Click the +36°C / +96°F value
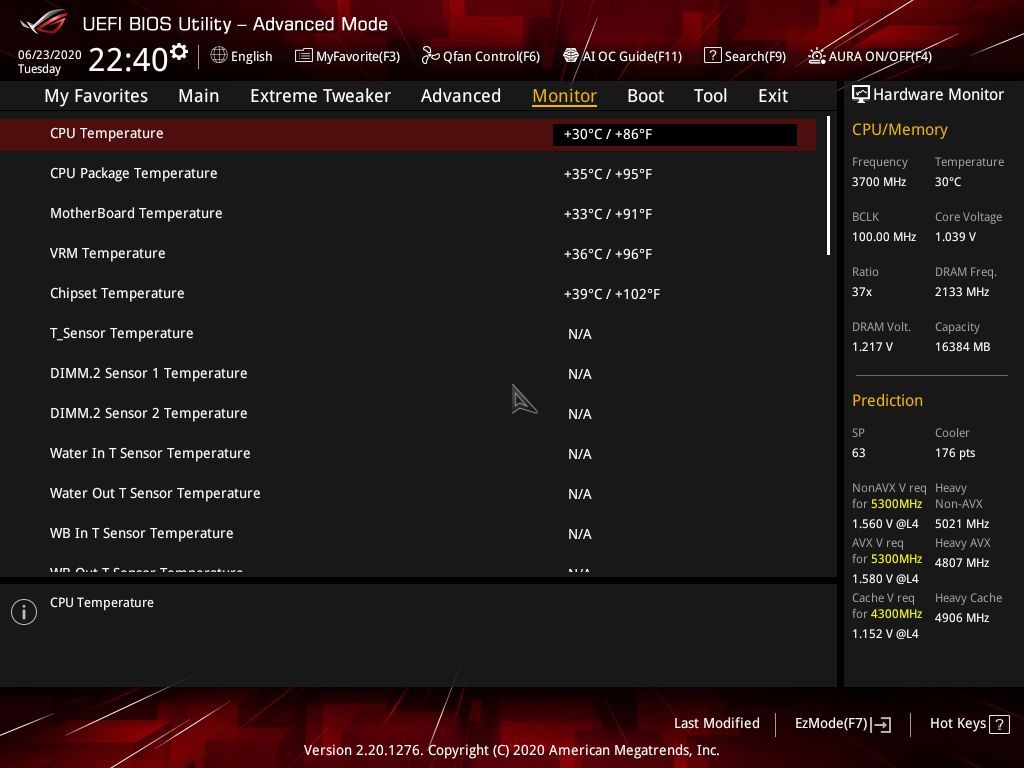 pyautogui.click(x=608, y=254)
